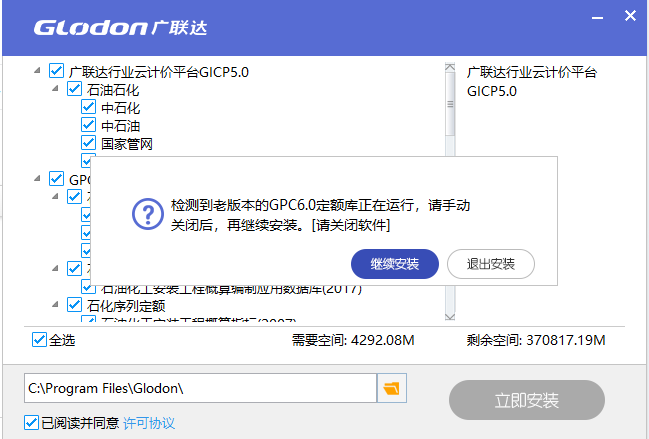Select the 中石化 tree item label
The height and width of the screenshot is (439, 649).
pos(120,108)
